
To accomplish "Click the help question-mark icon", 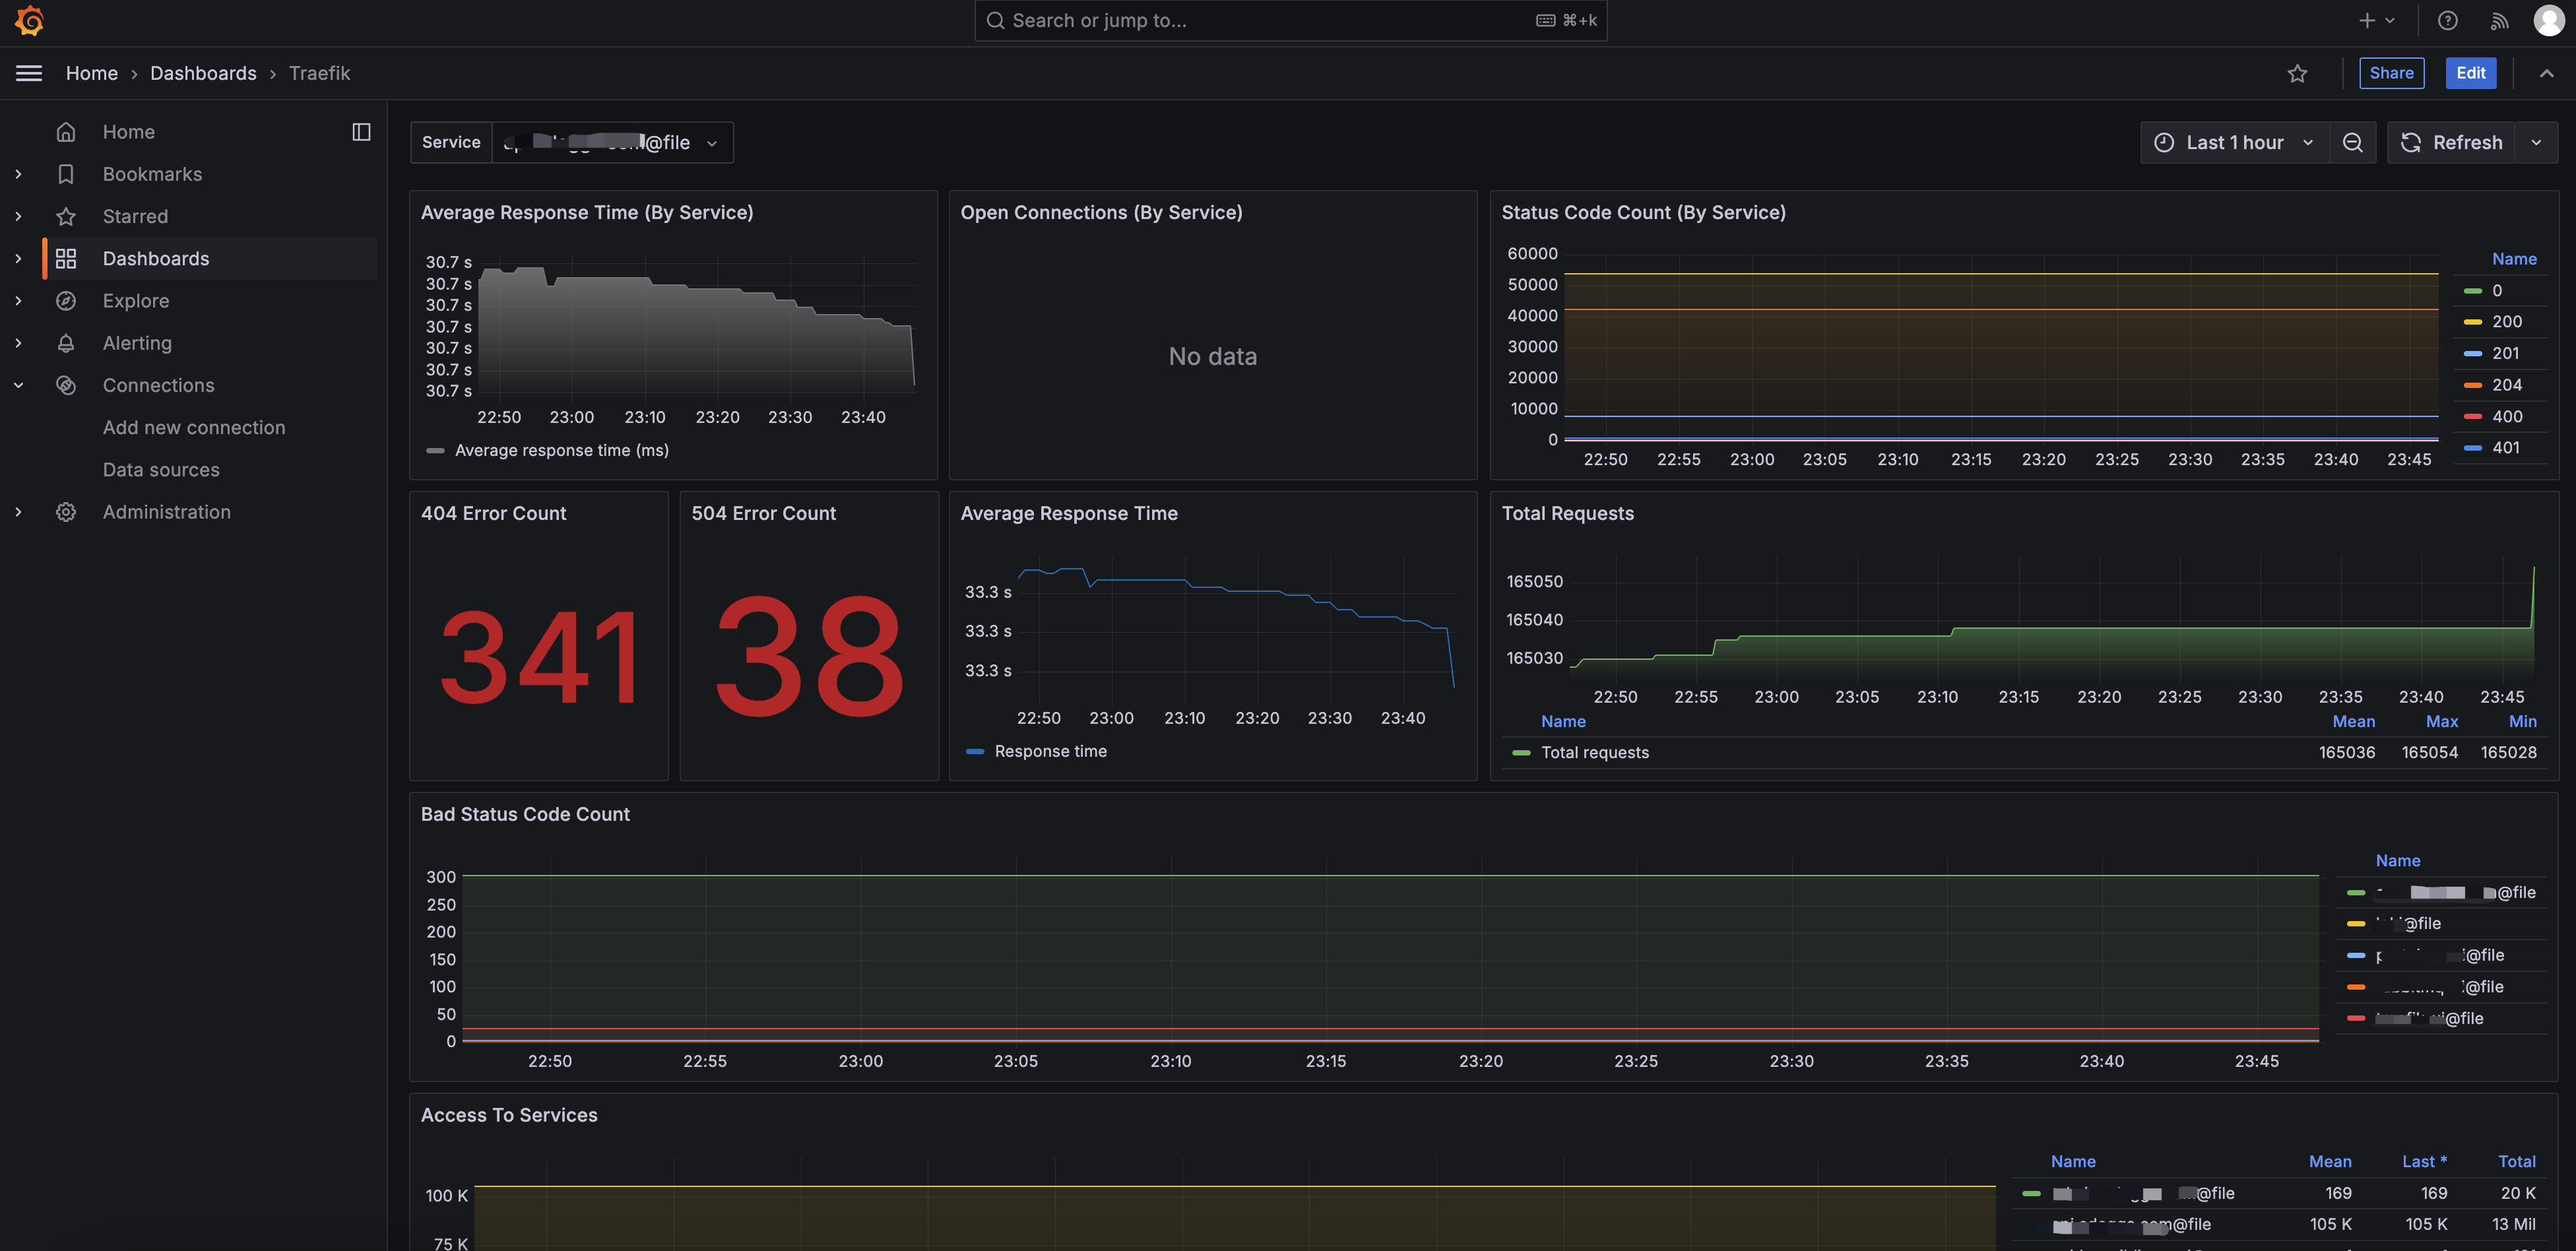I will point(2447,20).
